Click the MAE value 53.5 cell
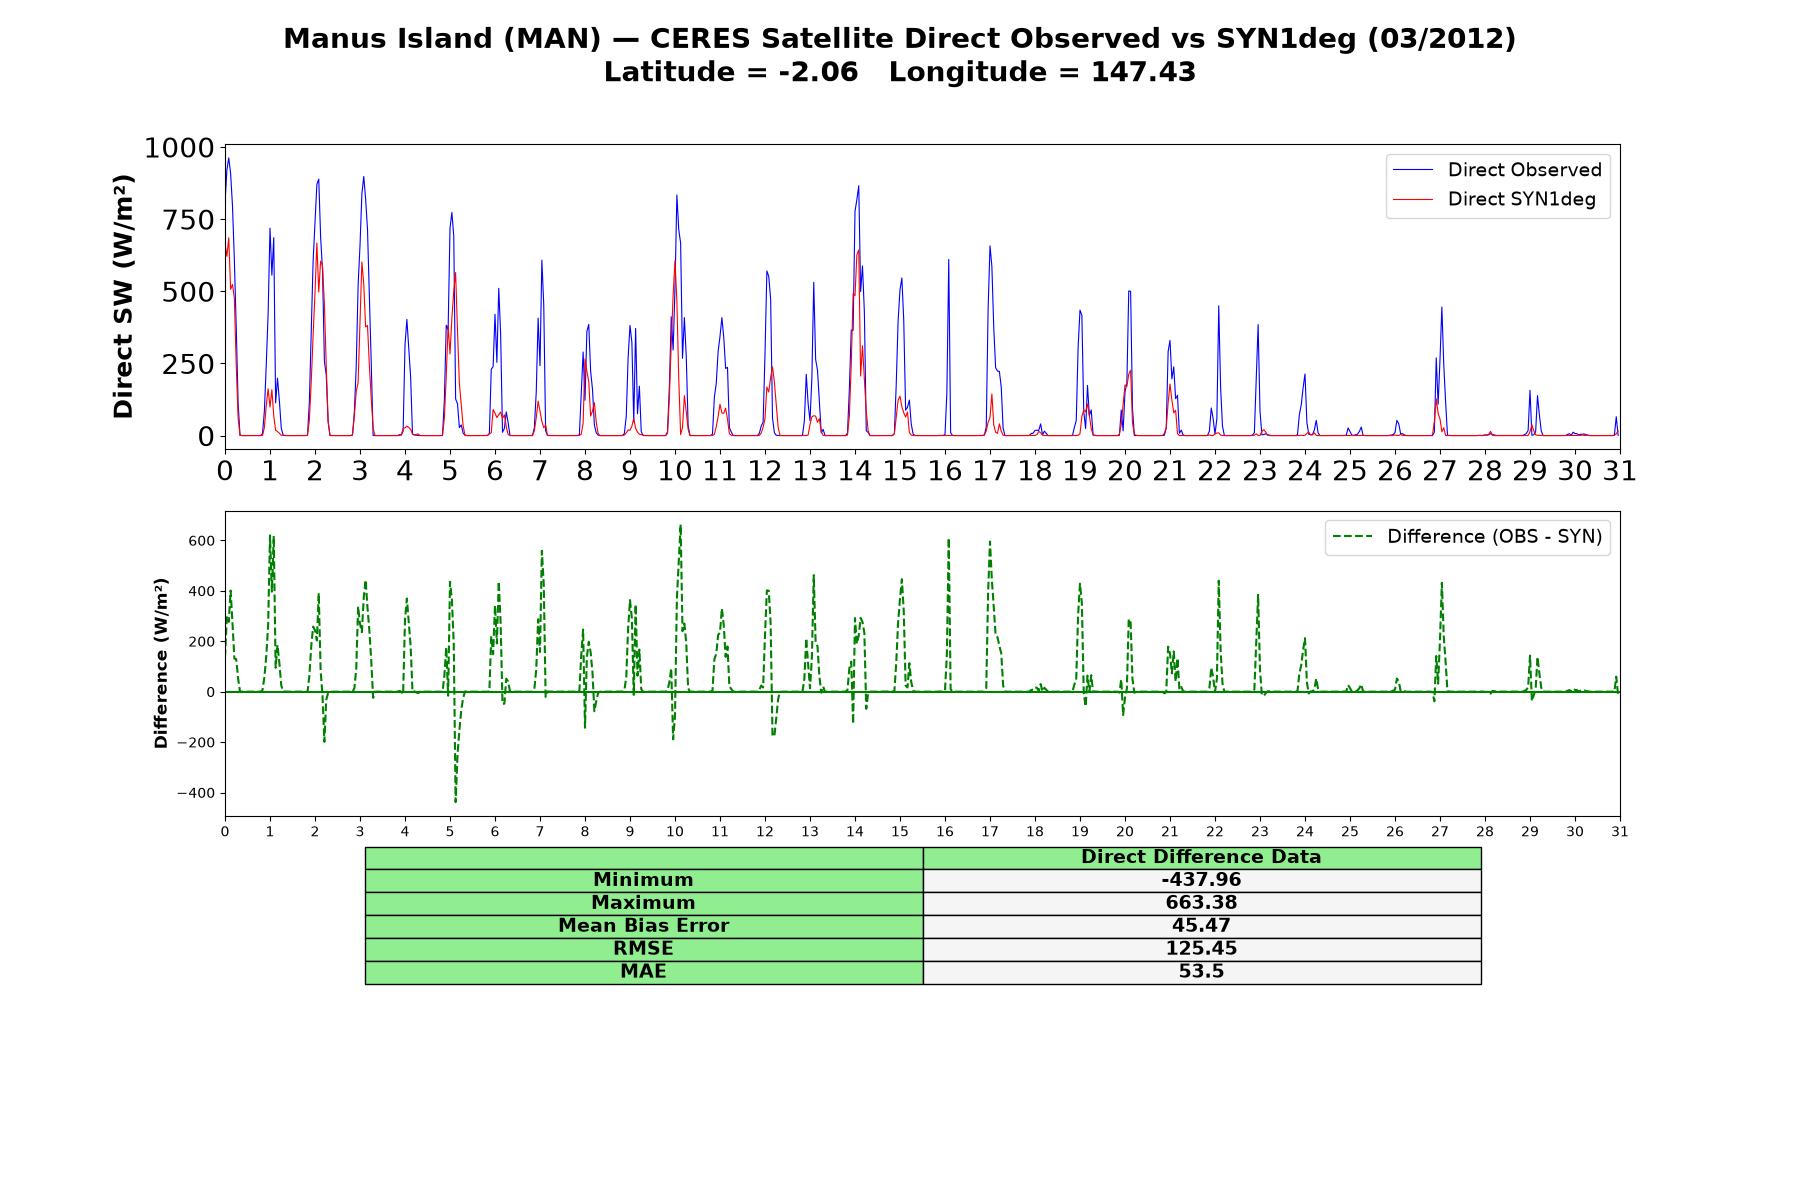Image resolution: width=1800 pixels, height=1200 pixels. pos(1201,972)
